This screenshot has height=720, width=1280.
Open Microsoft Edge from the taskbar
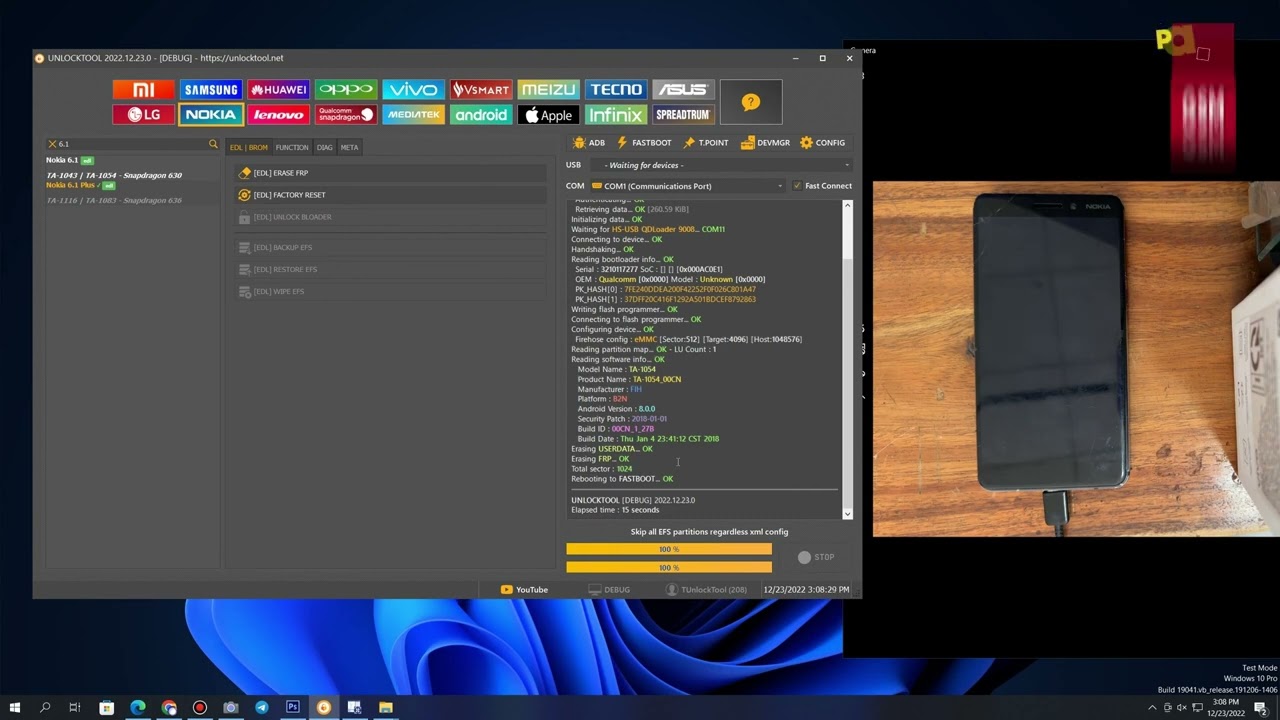coord(138,708)
